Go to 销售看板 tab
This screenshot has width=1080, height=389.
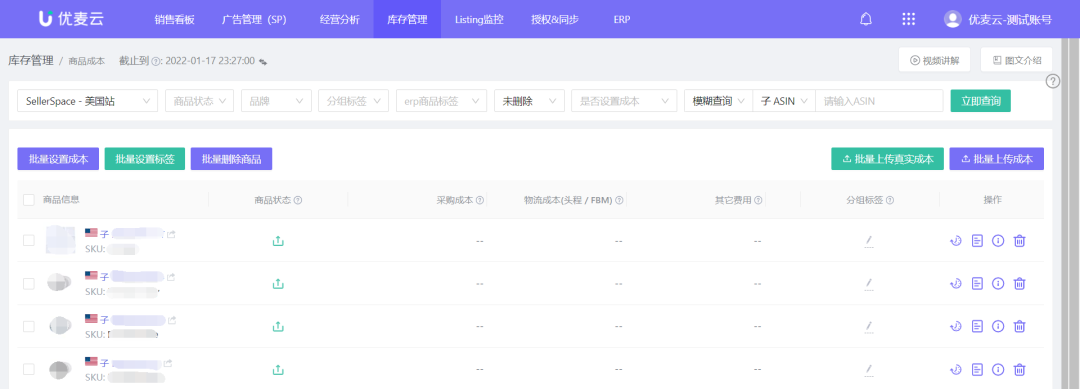175,19
